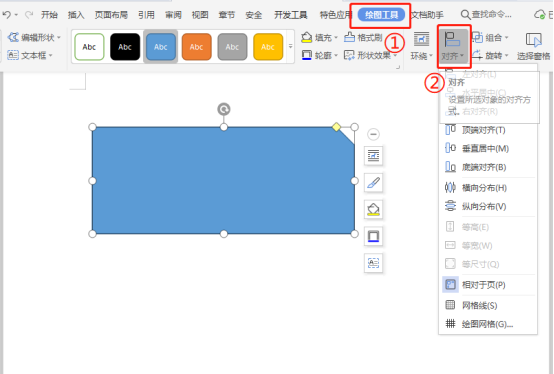Choose 等宽(W) menu item
The height and width of the screenshot is (374, 554).
[488, 245]
